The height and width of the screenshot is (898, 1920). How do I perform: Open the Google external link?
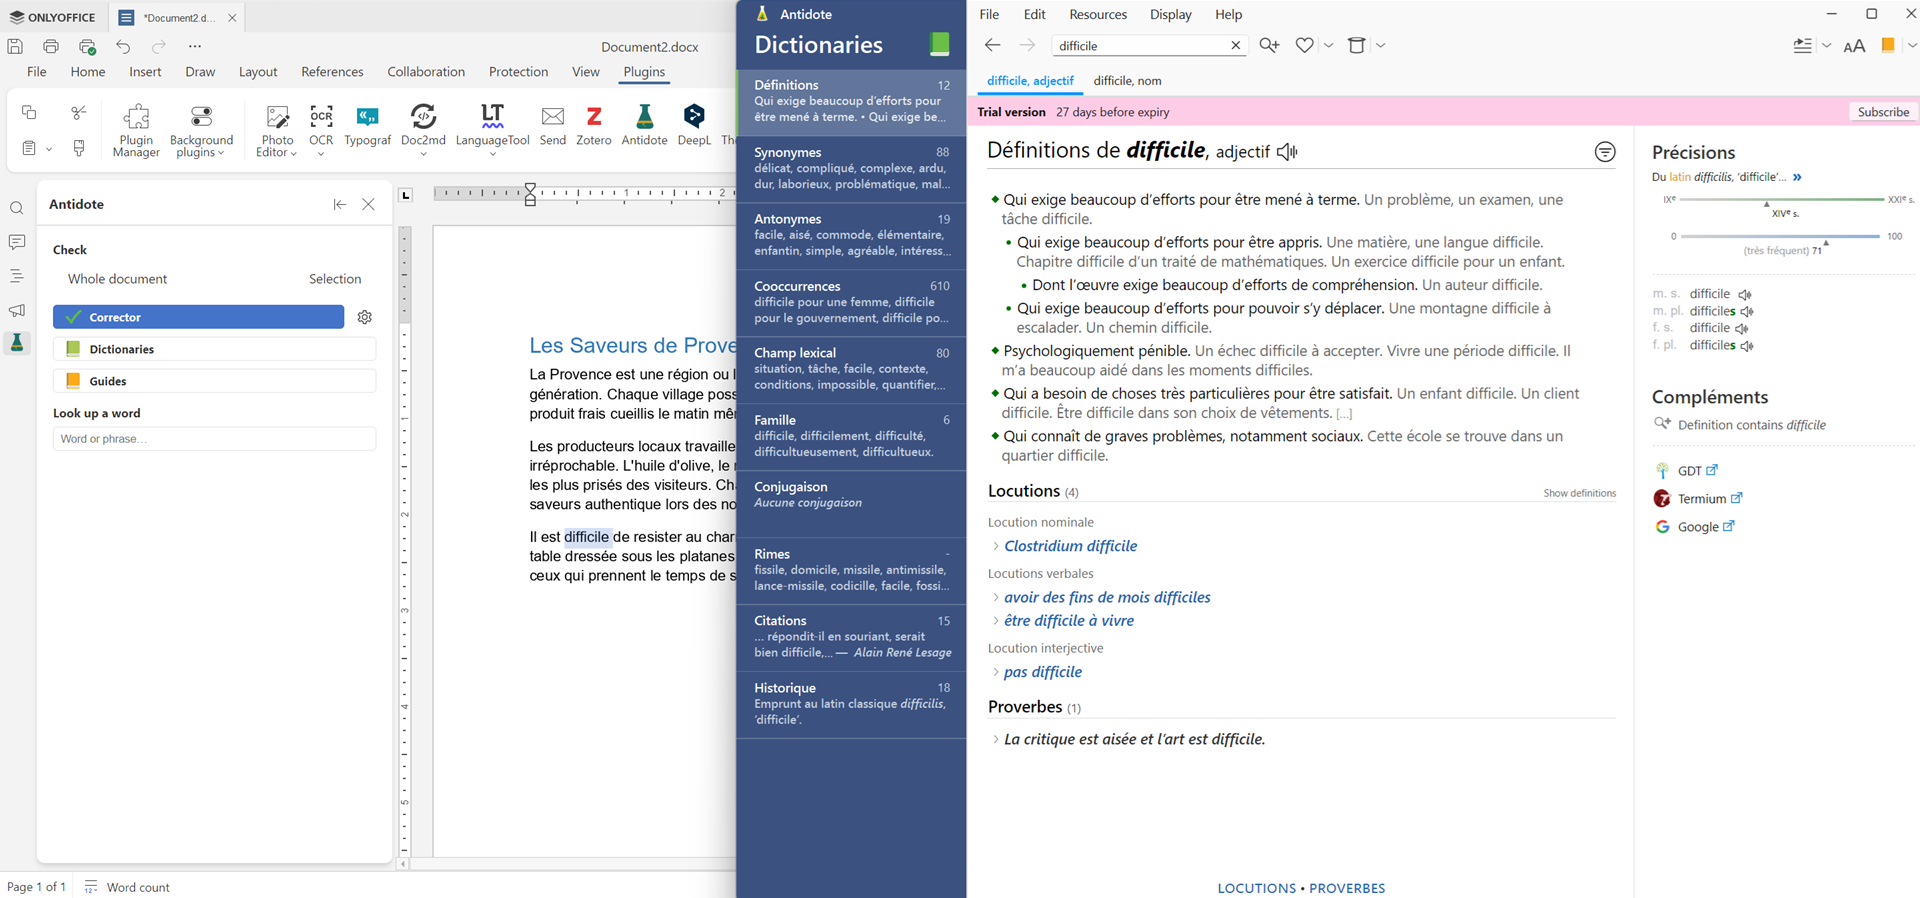click(x=1706, y=526)
